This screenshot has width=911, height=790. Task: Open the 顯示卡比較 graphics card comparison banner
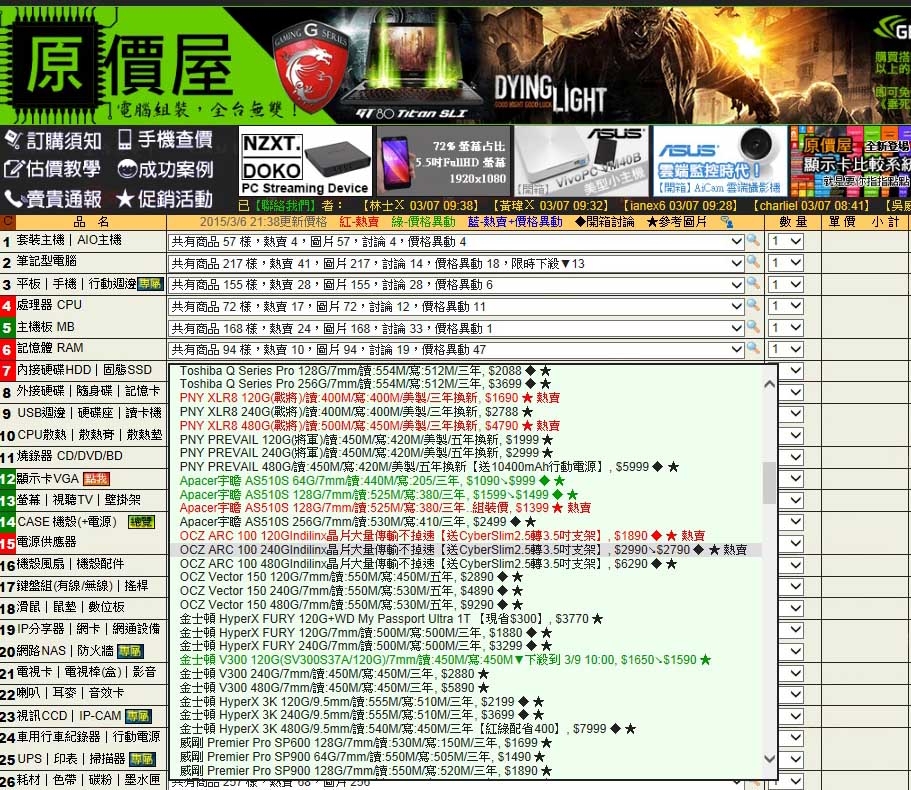point(851,161)
